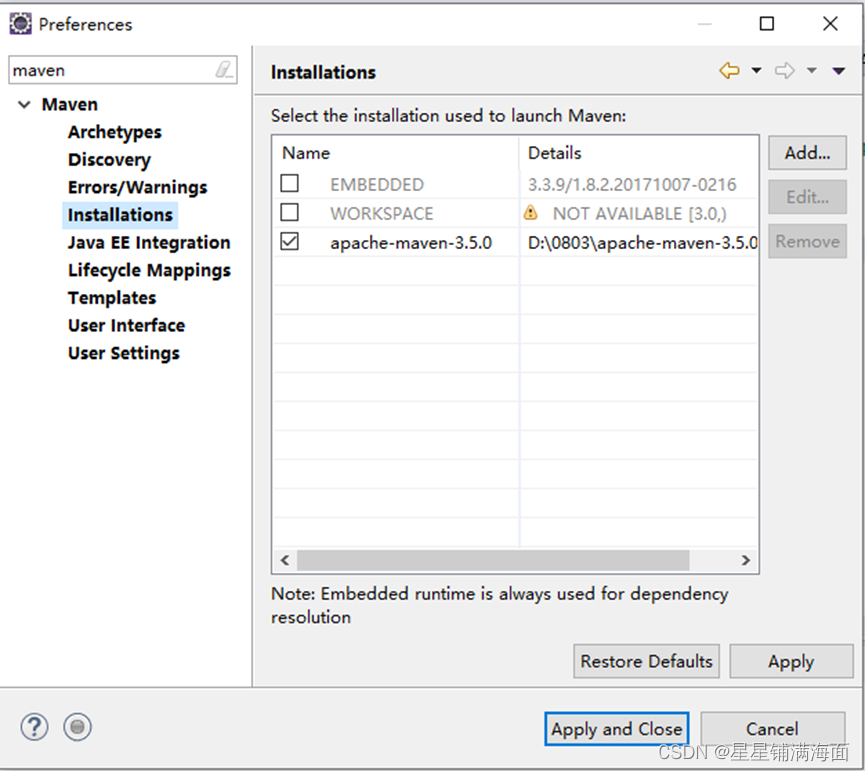Click the scroll left arrow of table
865x771 pixels.
point(285,560)
